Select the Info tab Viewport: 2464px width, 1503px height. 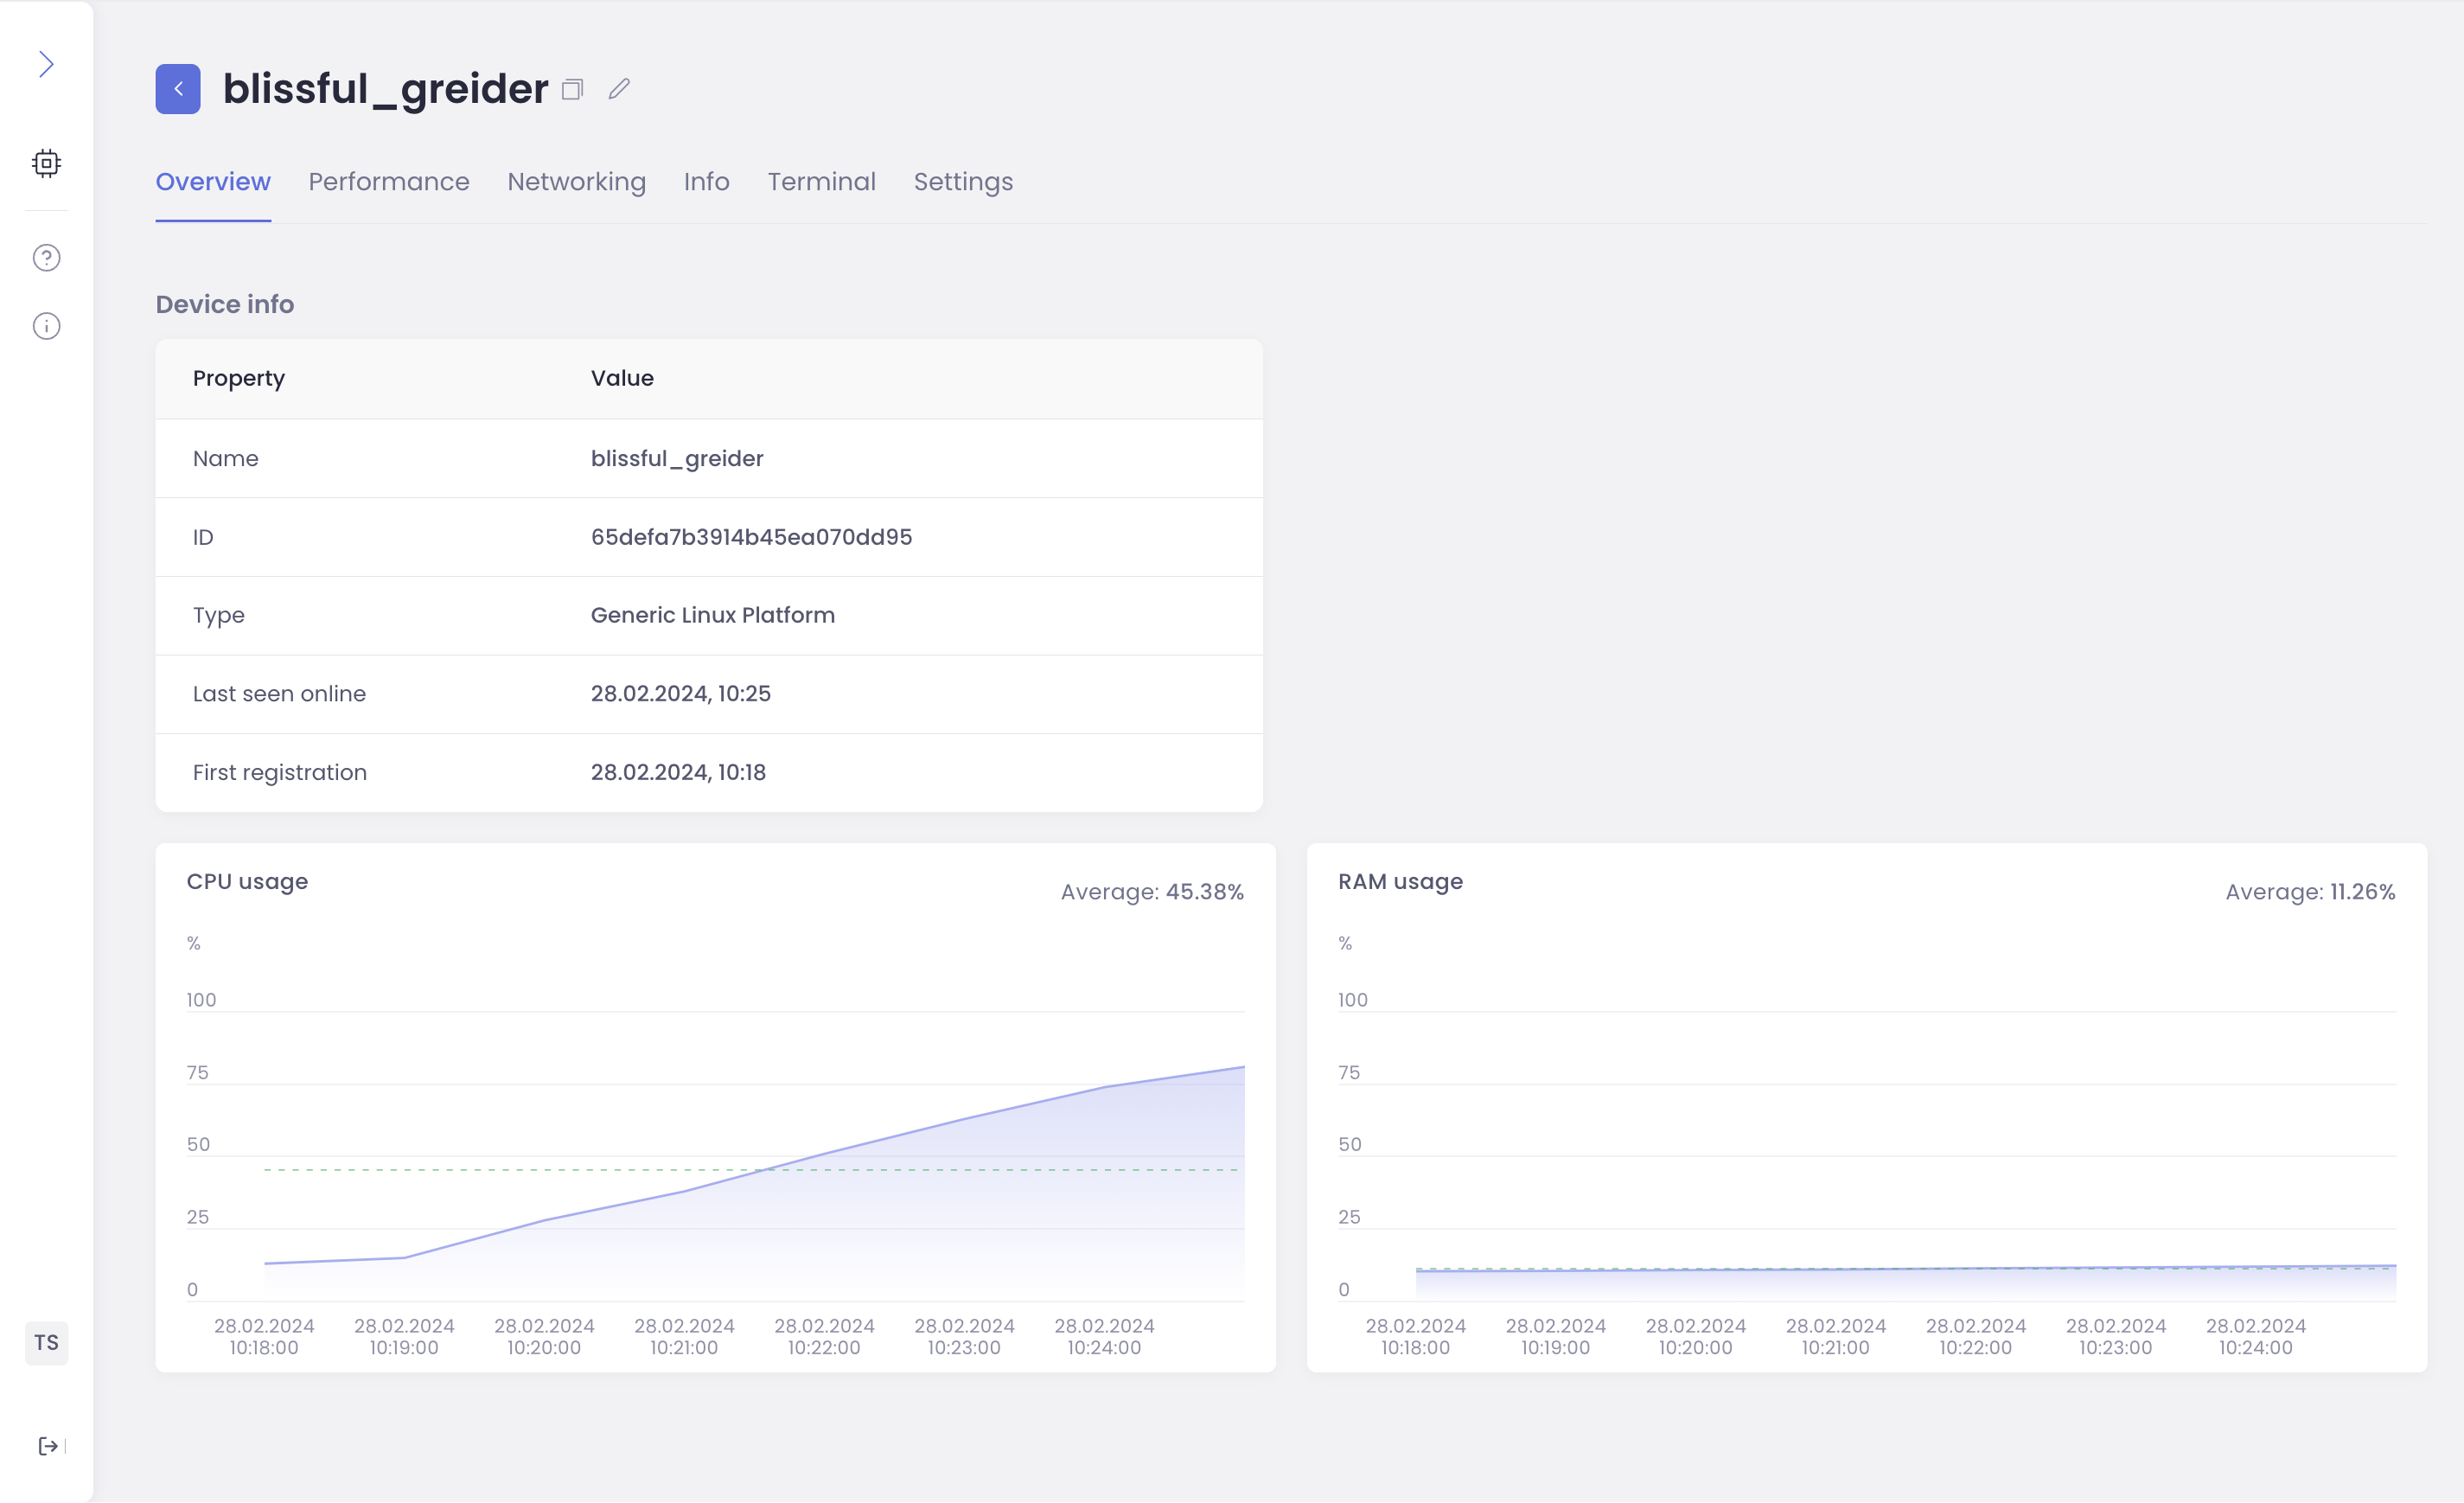coord(706,182)
